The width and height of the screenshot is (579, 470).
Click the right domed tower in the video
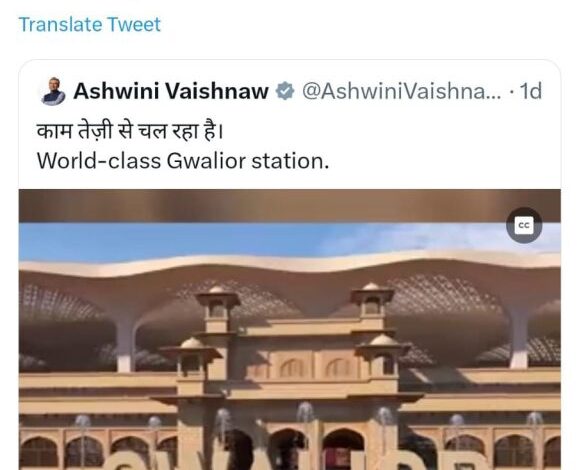point(372,305)
